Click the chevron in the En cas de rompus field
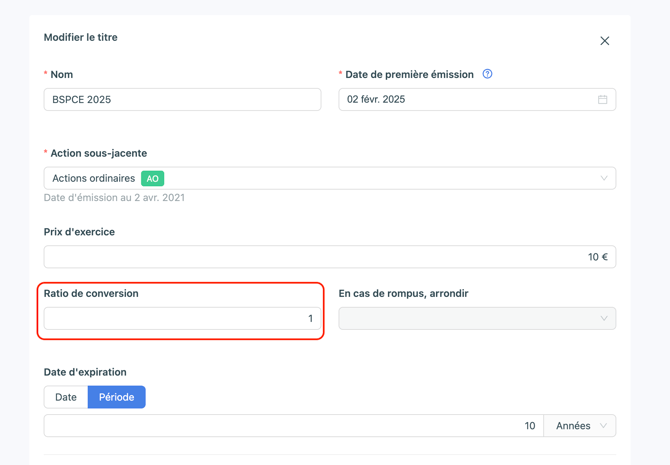670x465 pixels. (x=603, y=319)
